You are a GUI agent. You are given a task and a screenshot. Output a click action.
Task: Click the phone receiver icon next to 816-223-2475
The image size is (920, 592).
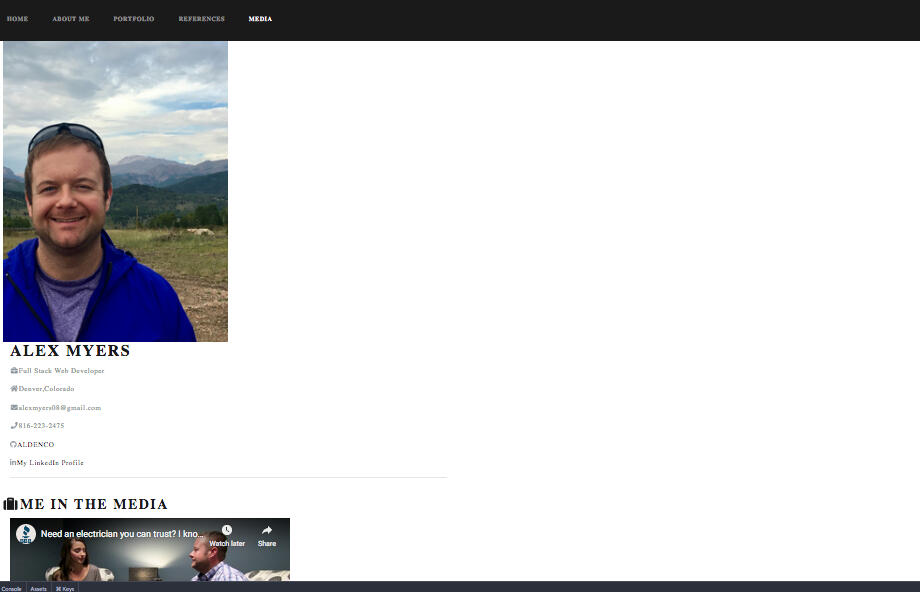14,425
